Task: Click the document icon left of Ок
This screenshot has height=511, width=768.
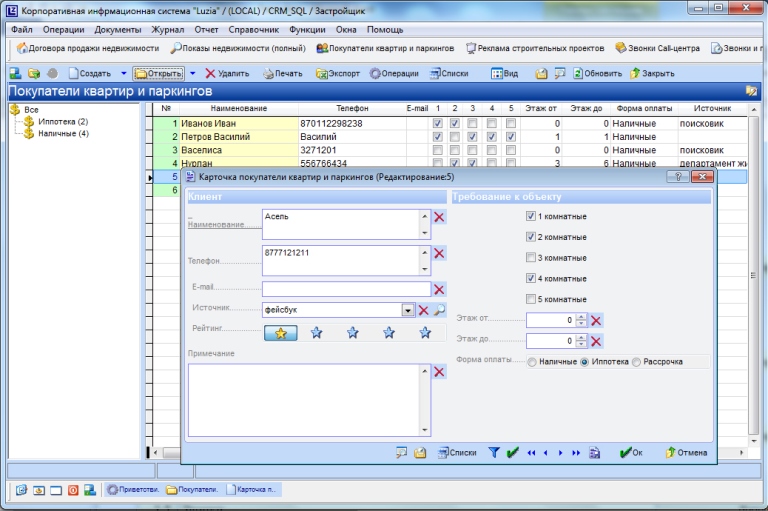Action: tap(595, 453)
